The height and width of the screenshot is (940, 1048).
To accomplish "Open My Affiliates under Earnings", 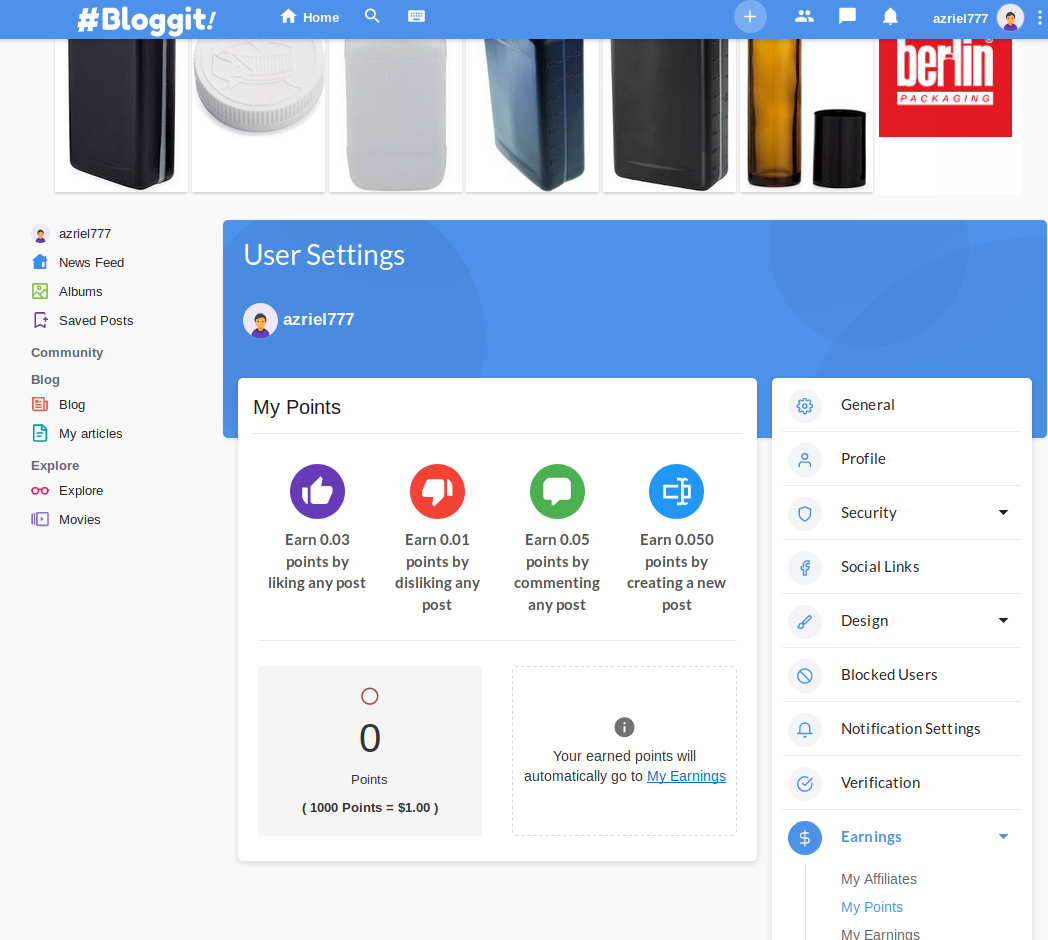I will point(878,879).
